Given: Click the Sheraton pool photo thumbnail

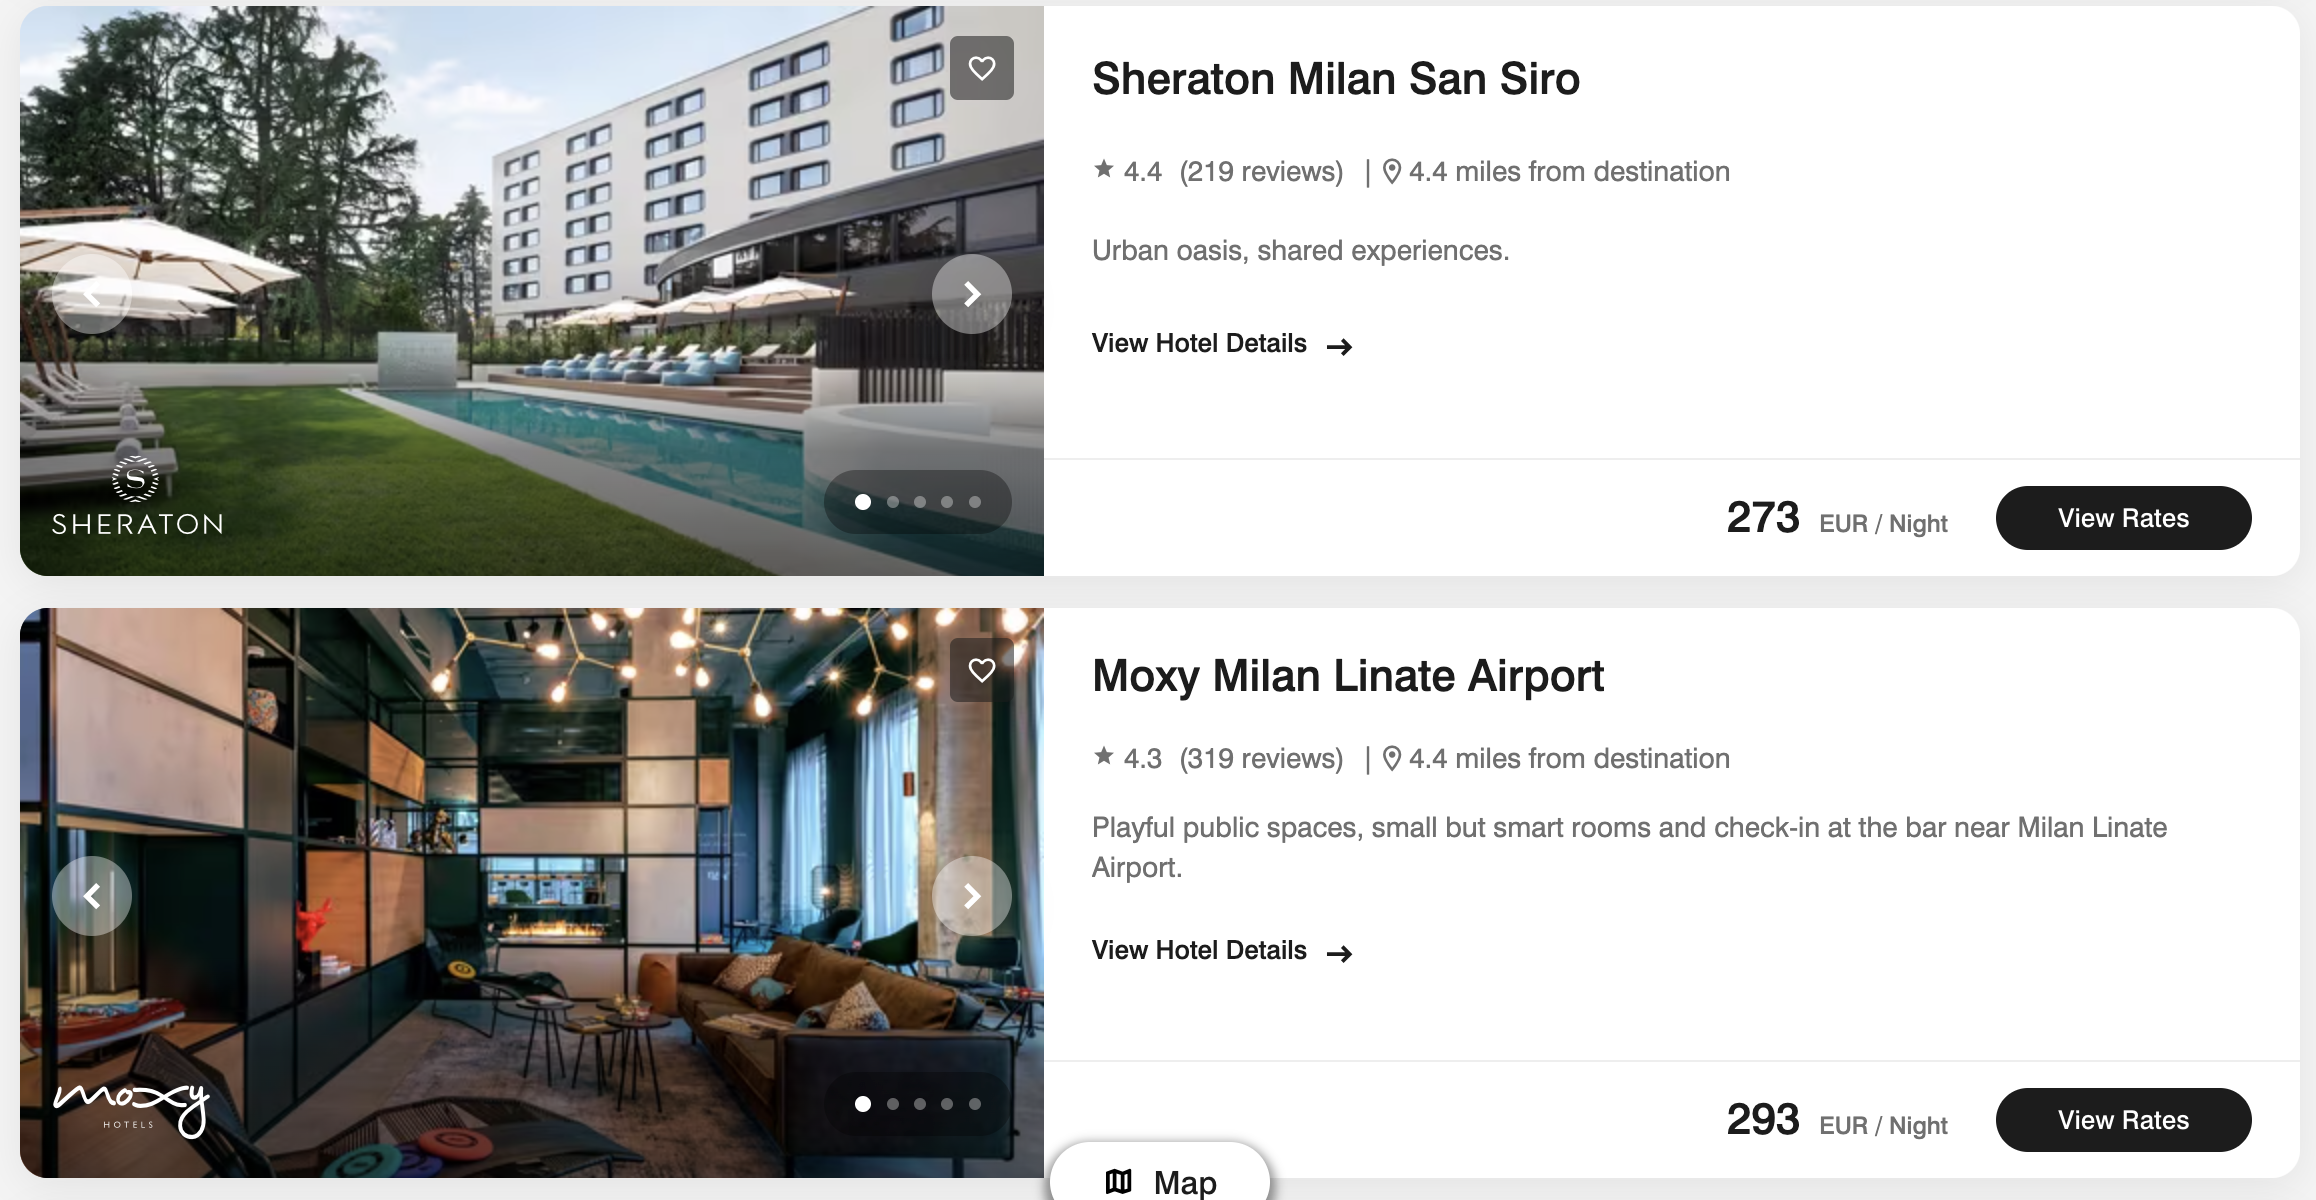Looking at the screenshot, I should (x=532, y=291).
